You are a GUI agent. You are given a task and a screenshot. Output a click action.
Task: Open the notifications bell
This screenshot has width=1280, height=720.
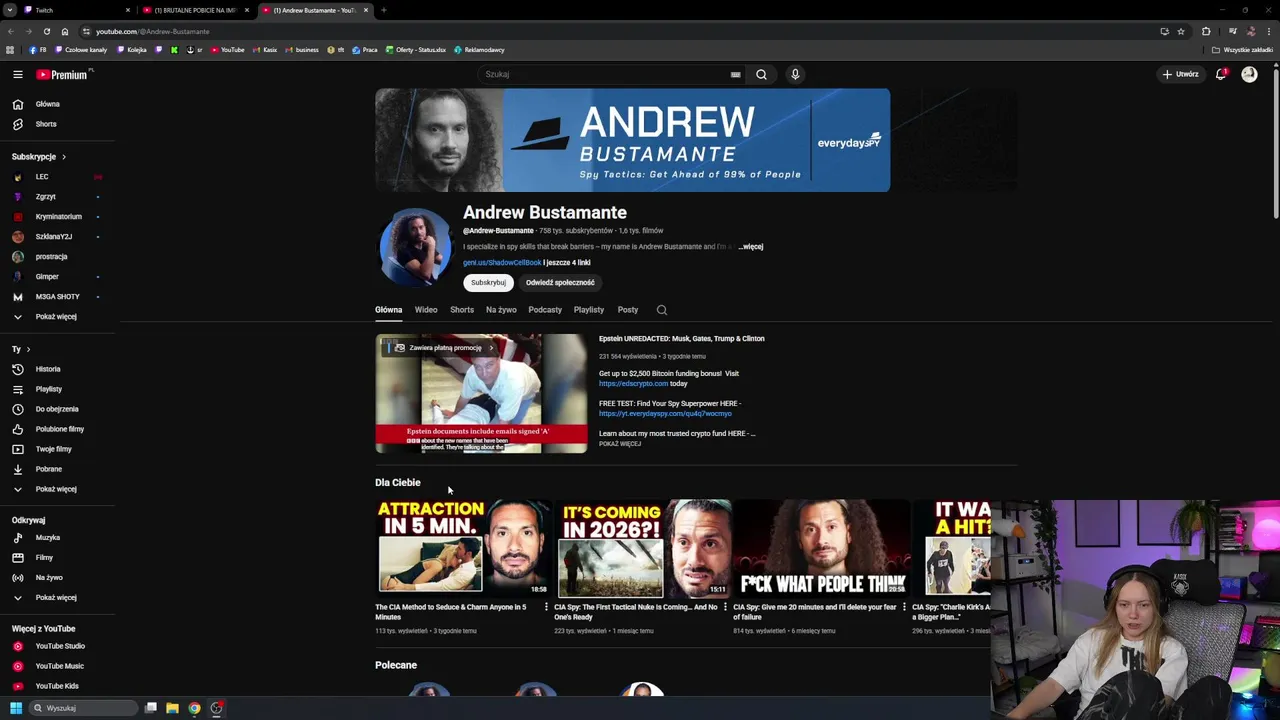[1221, 74]
